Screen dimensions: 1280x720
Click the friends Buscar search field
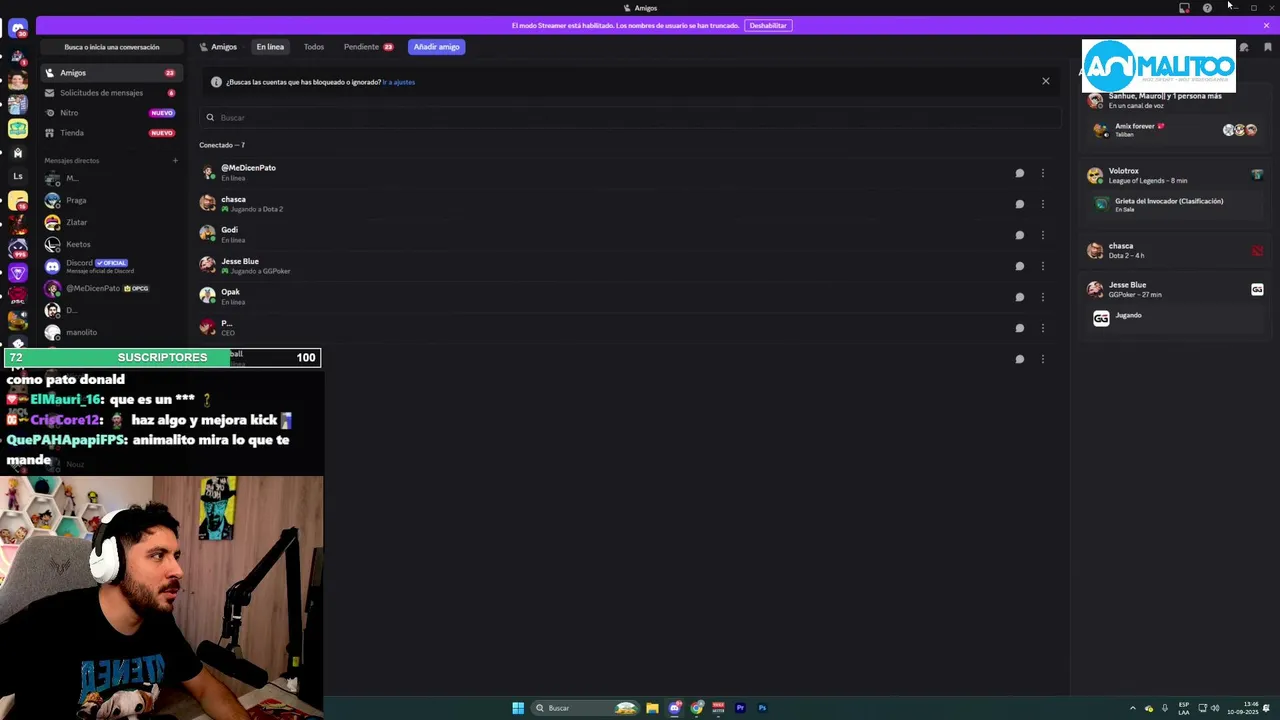[630, 118]
